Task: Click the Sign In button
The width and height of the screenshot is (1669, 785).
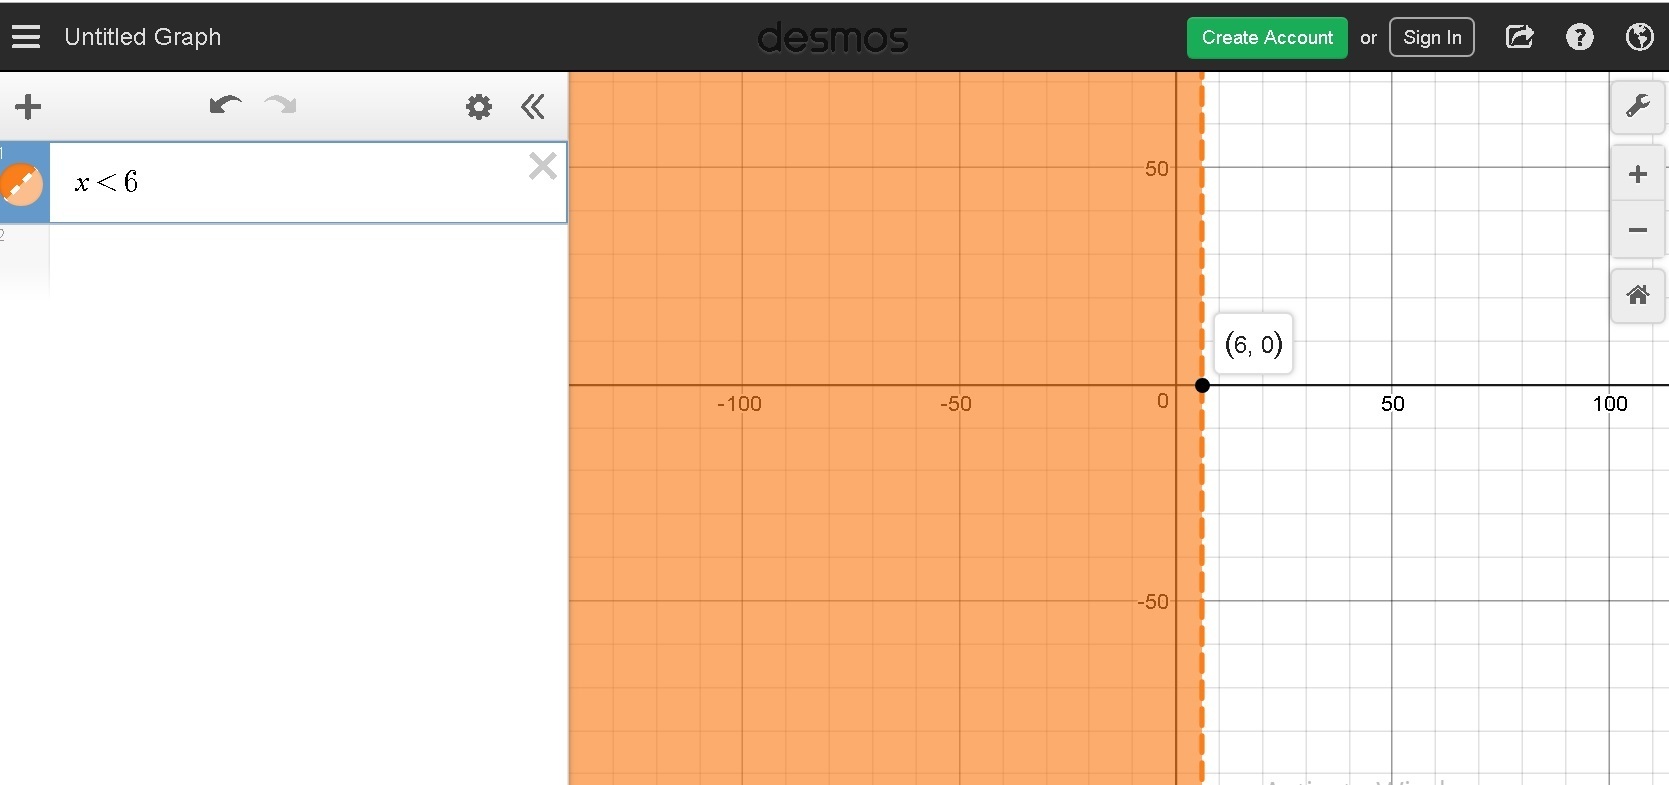Action: (1432, 38)
